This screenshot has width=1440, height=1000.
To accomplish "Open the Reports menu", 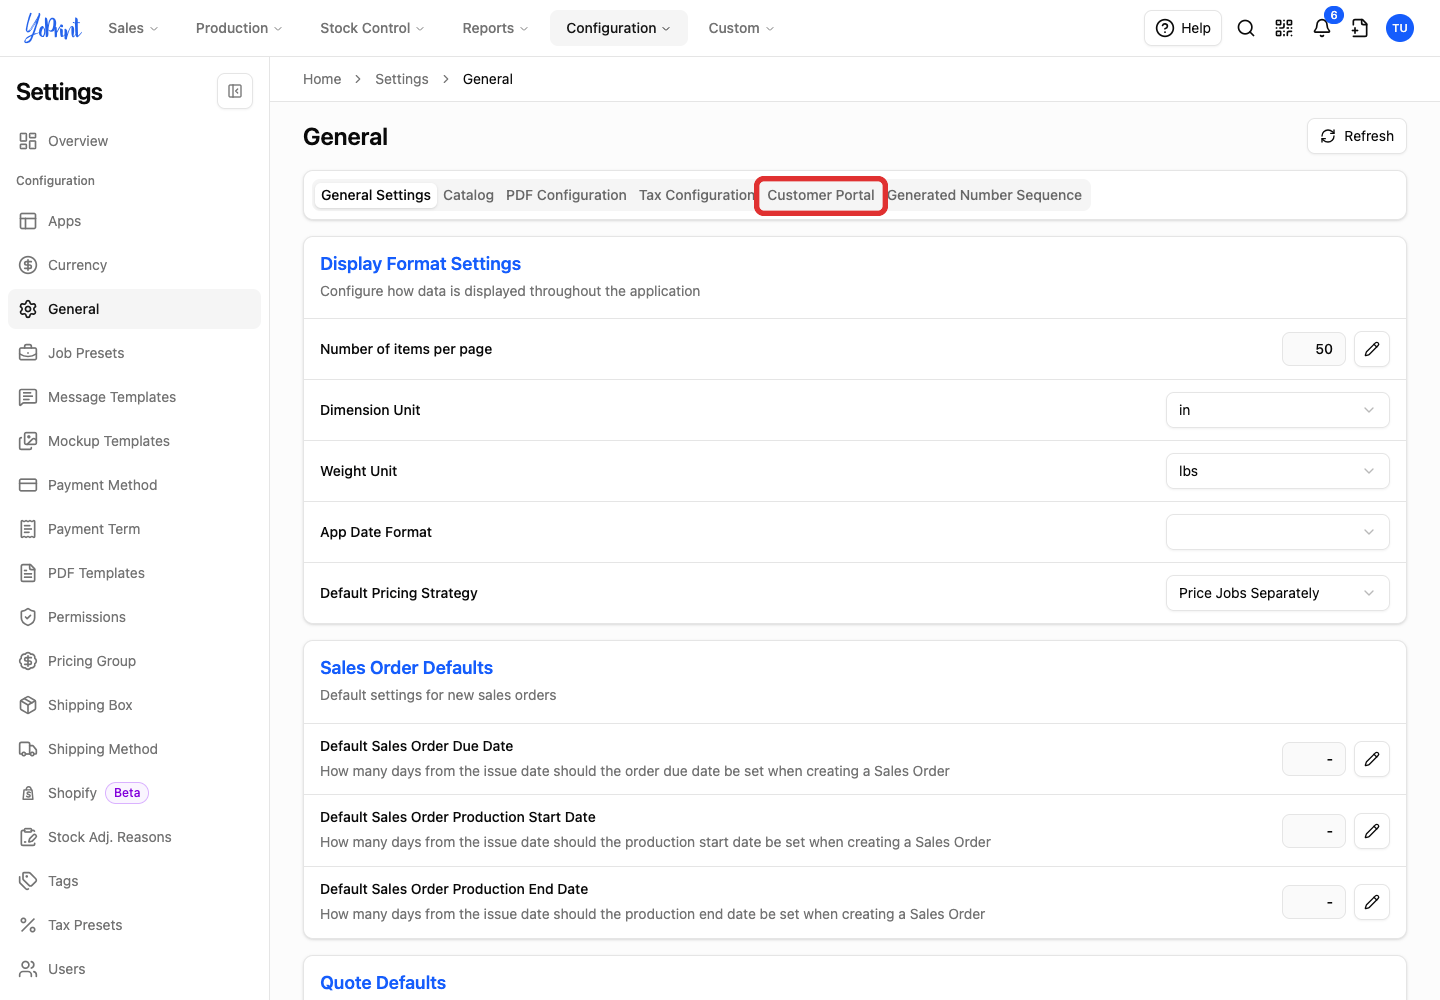I will 495,28.
